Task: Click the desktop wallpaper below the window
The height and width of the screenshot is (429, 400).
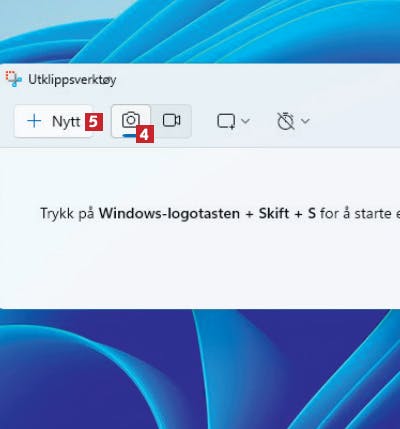Action: pos(200,369)
